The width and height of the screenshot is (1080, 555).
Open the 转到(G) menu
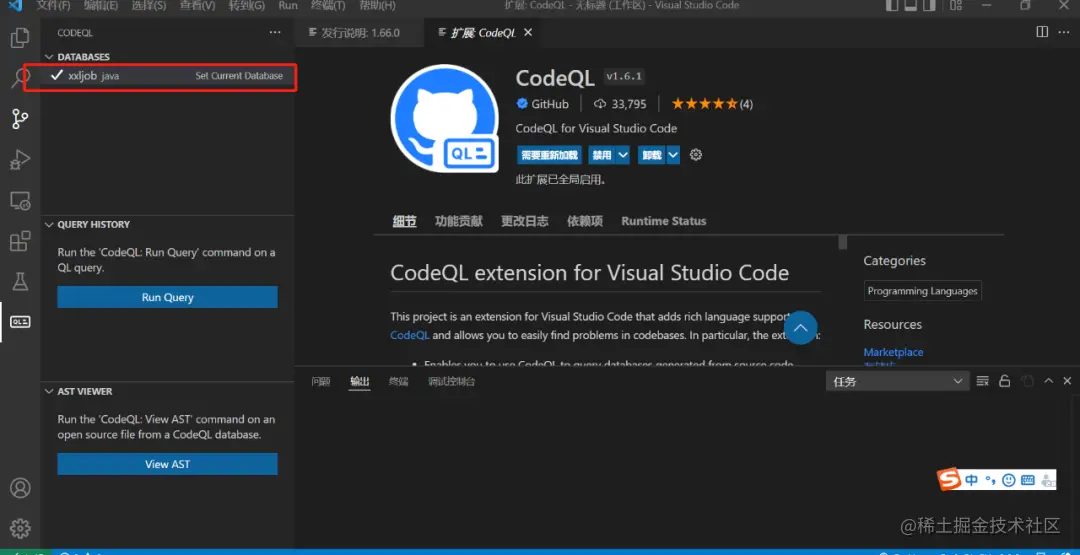pos(247,6)
